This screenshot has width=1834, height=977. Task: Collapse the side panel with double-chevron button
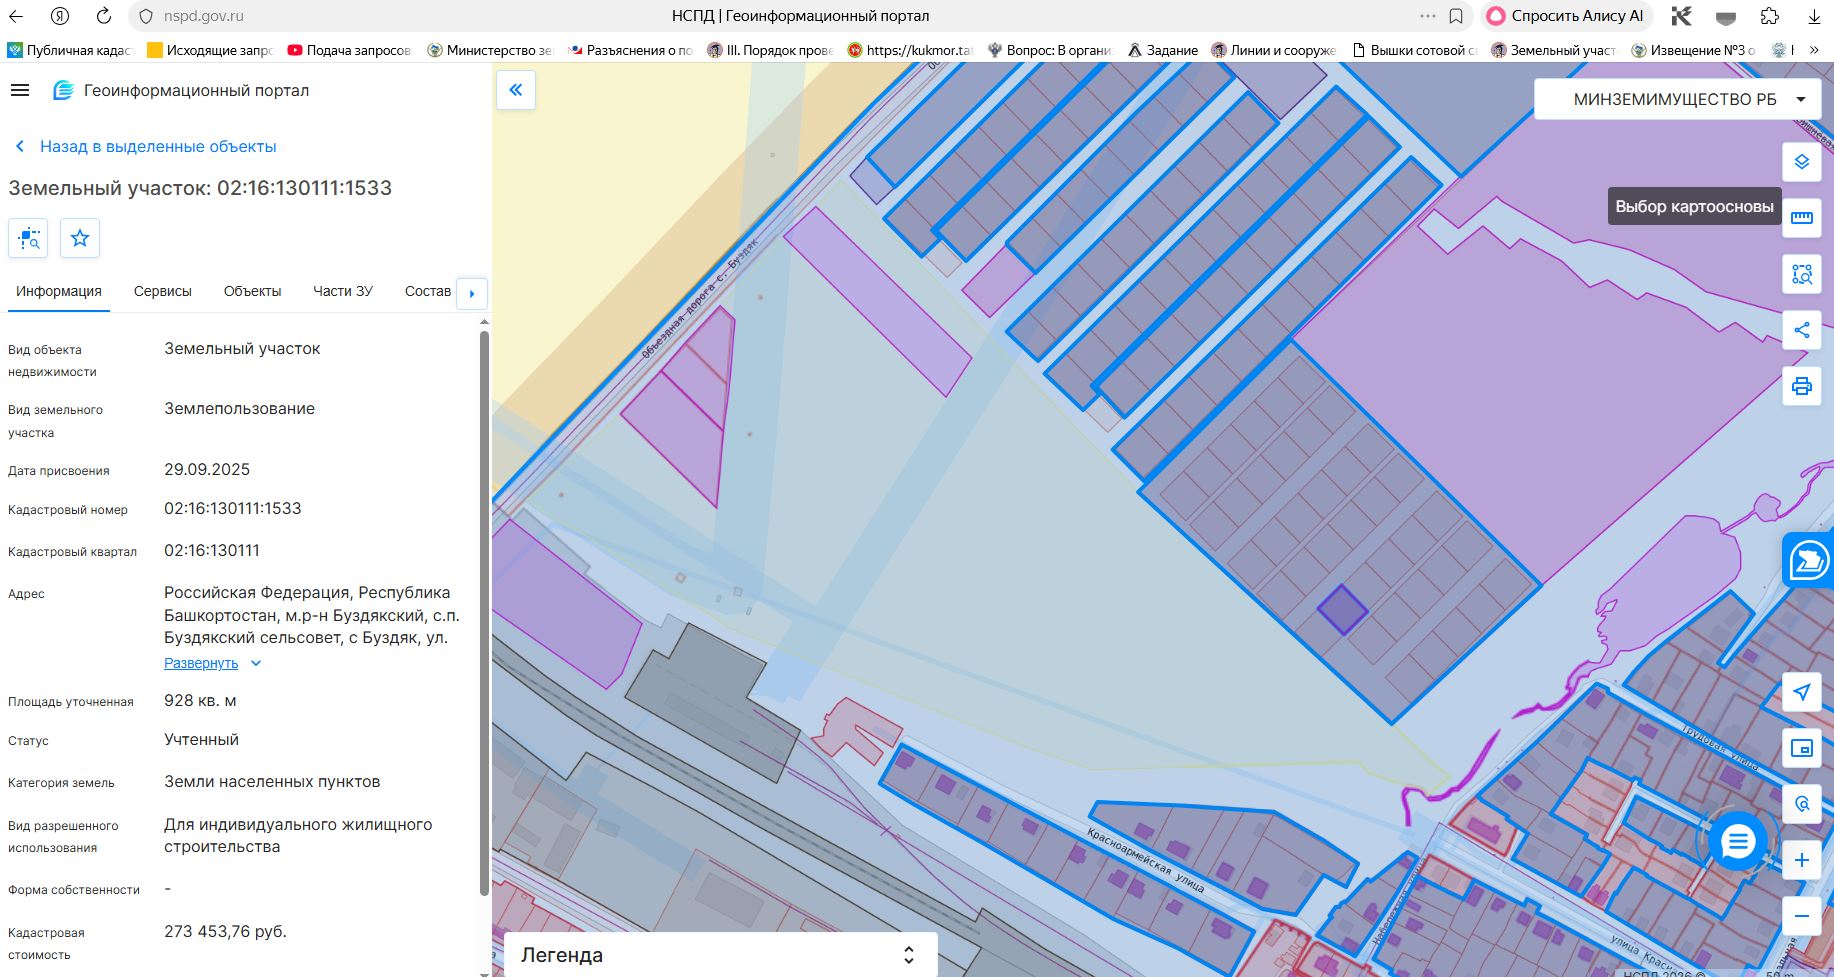[516, 90]
